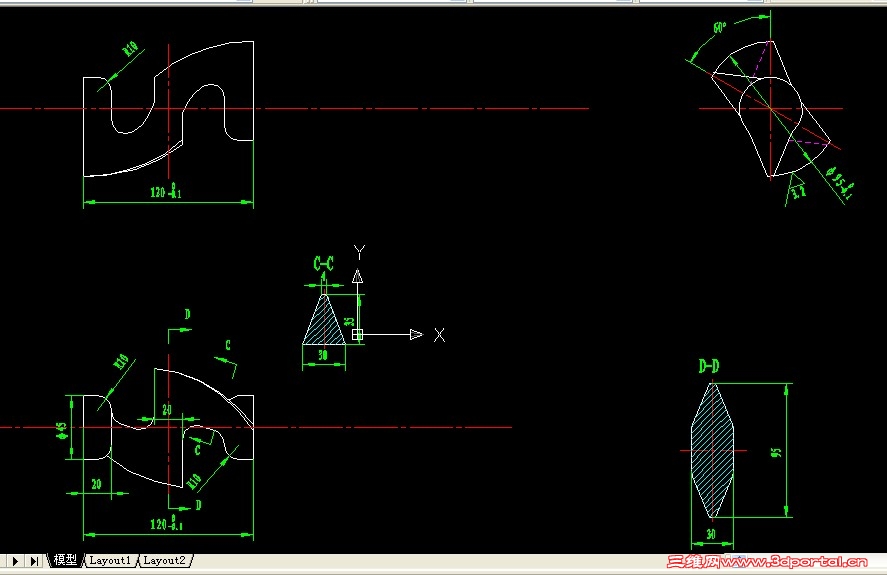Select the 95 height dimension of D-D
This screenshot has height=575, width=887.
[x=776, y=453]
